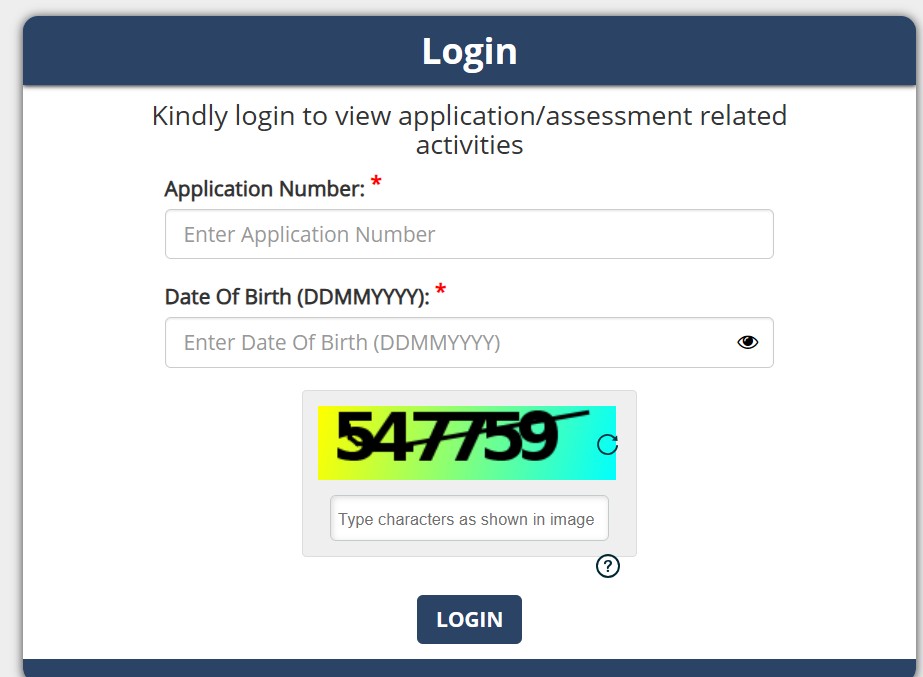
Task: Click the yellow left edge of captcha
Action: (x=325, y=443)
